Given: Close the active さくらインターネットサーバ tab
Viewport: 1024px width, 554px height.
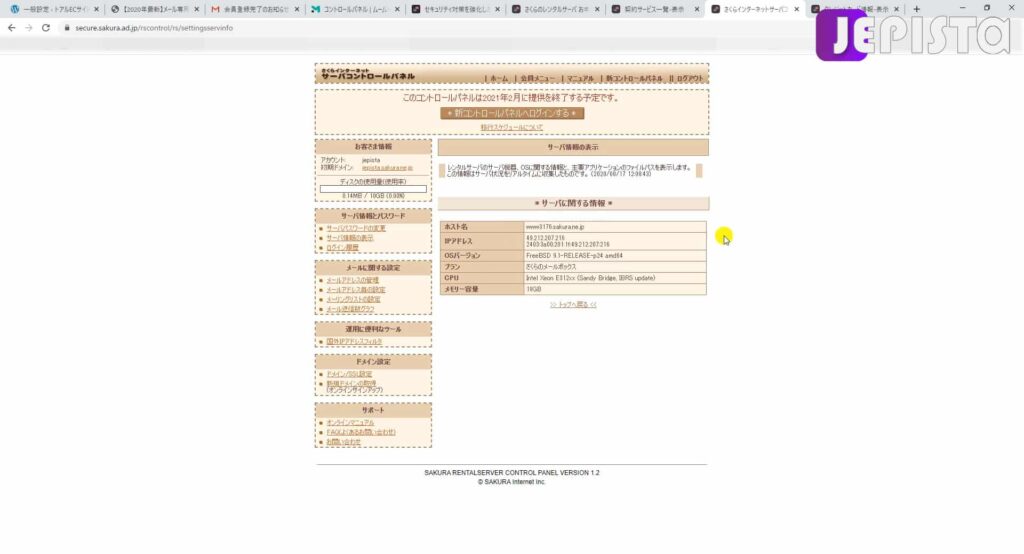Looking at the screenshot, I should pos(796,9).
